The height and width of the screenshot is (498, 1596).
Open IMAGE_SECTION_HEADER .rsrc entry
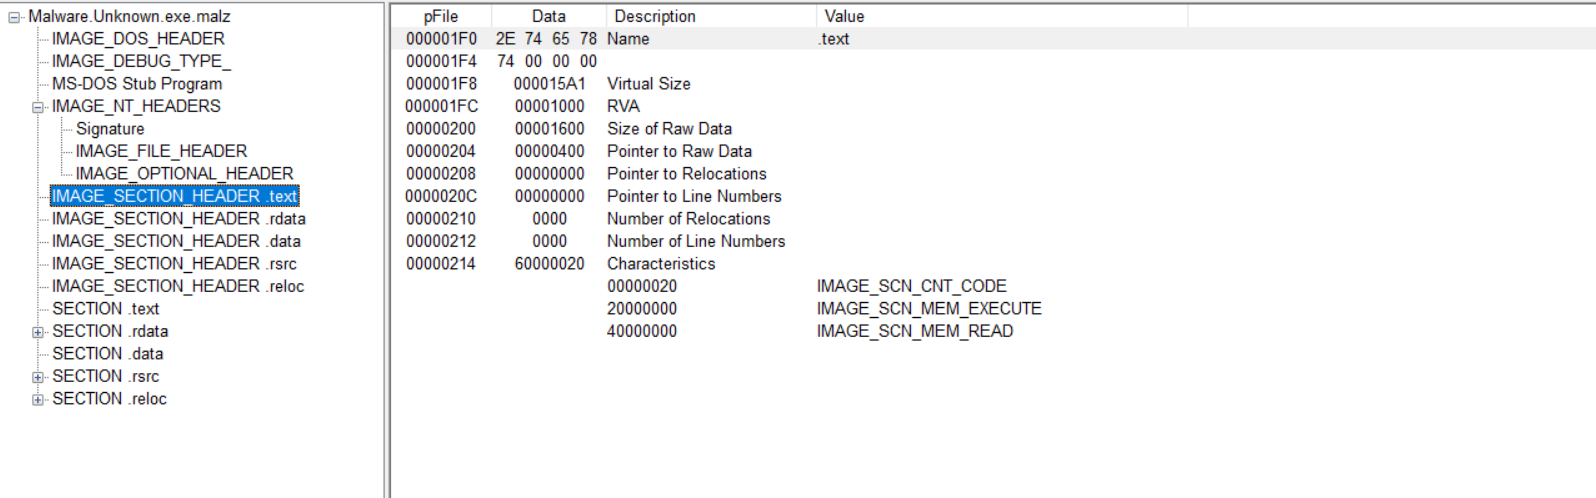point(174,264)
